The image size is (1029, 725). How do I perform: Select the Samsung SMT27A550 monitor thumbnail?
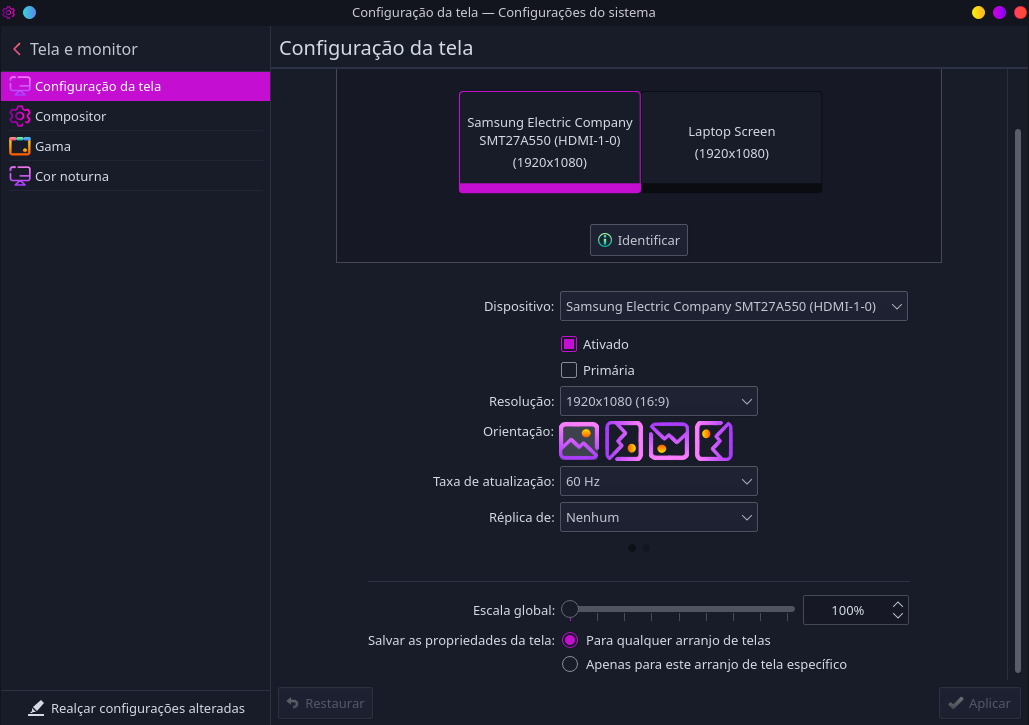[x=550, y=142]
